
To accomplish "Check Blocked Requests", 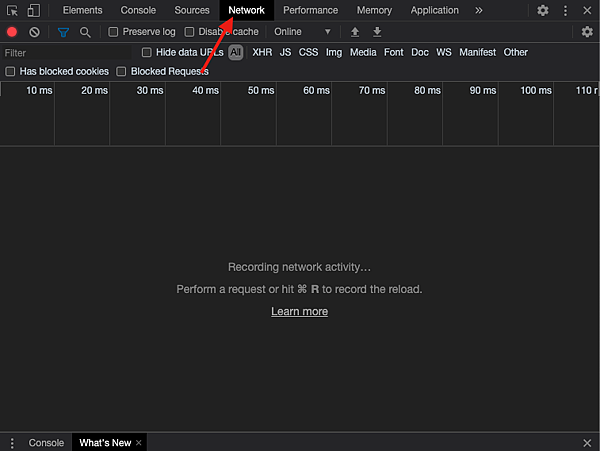I will [121, 72].
